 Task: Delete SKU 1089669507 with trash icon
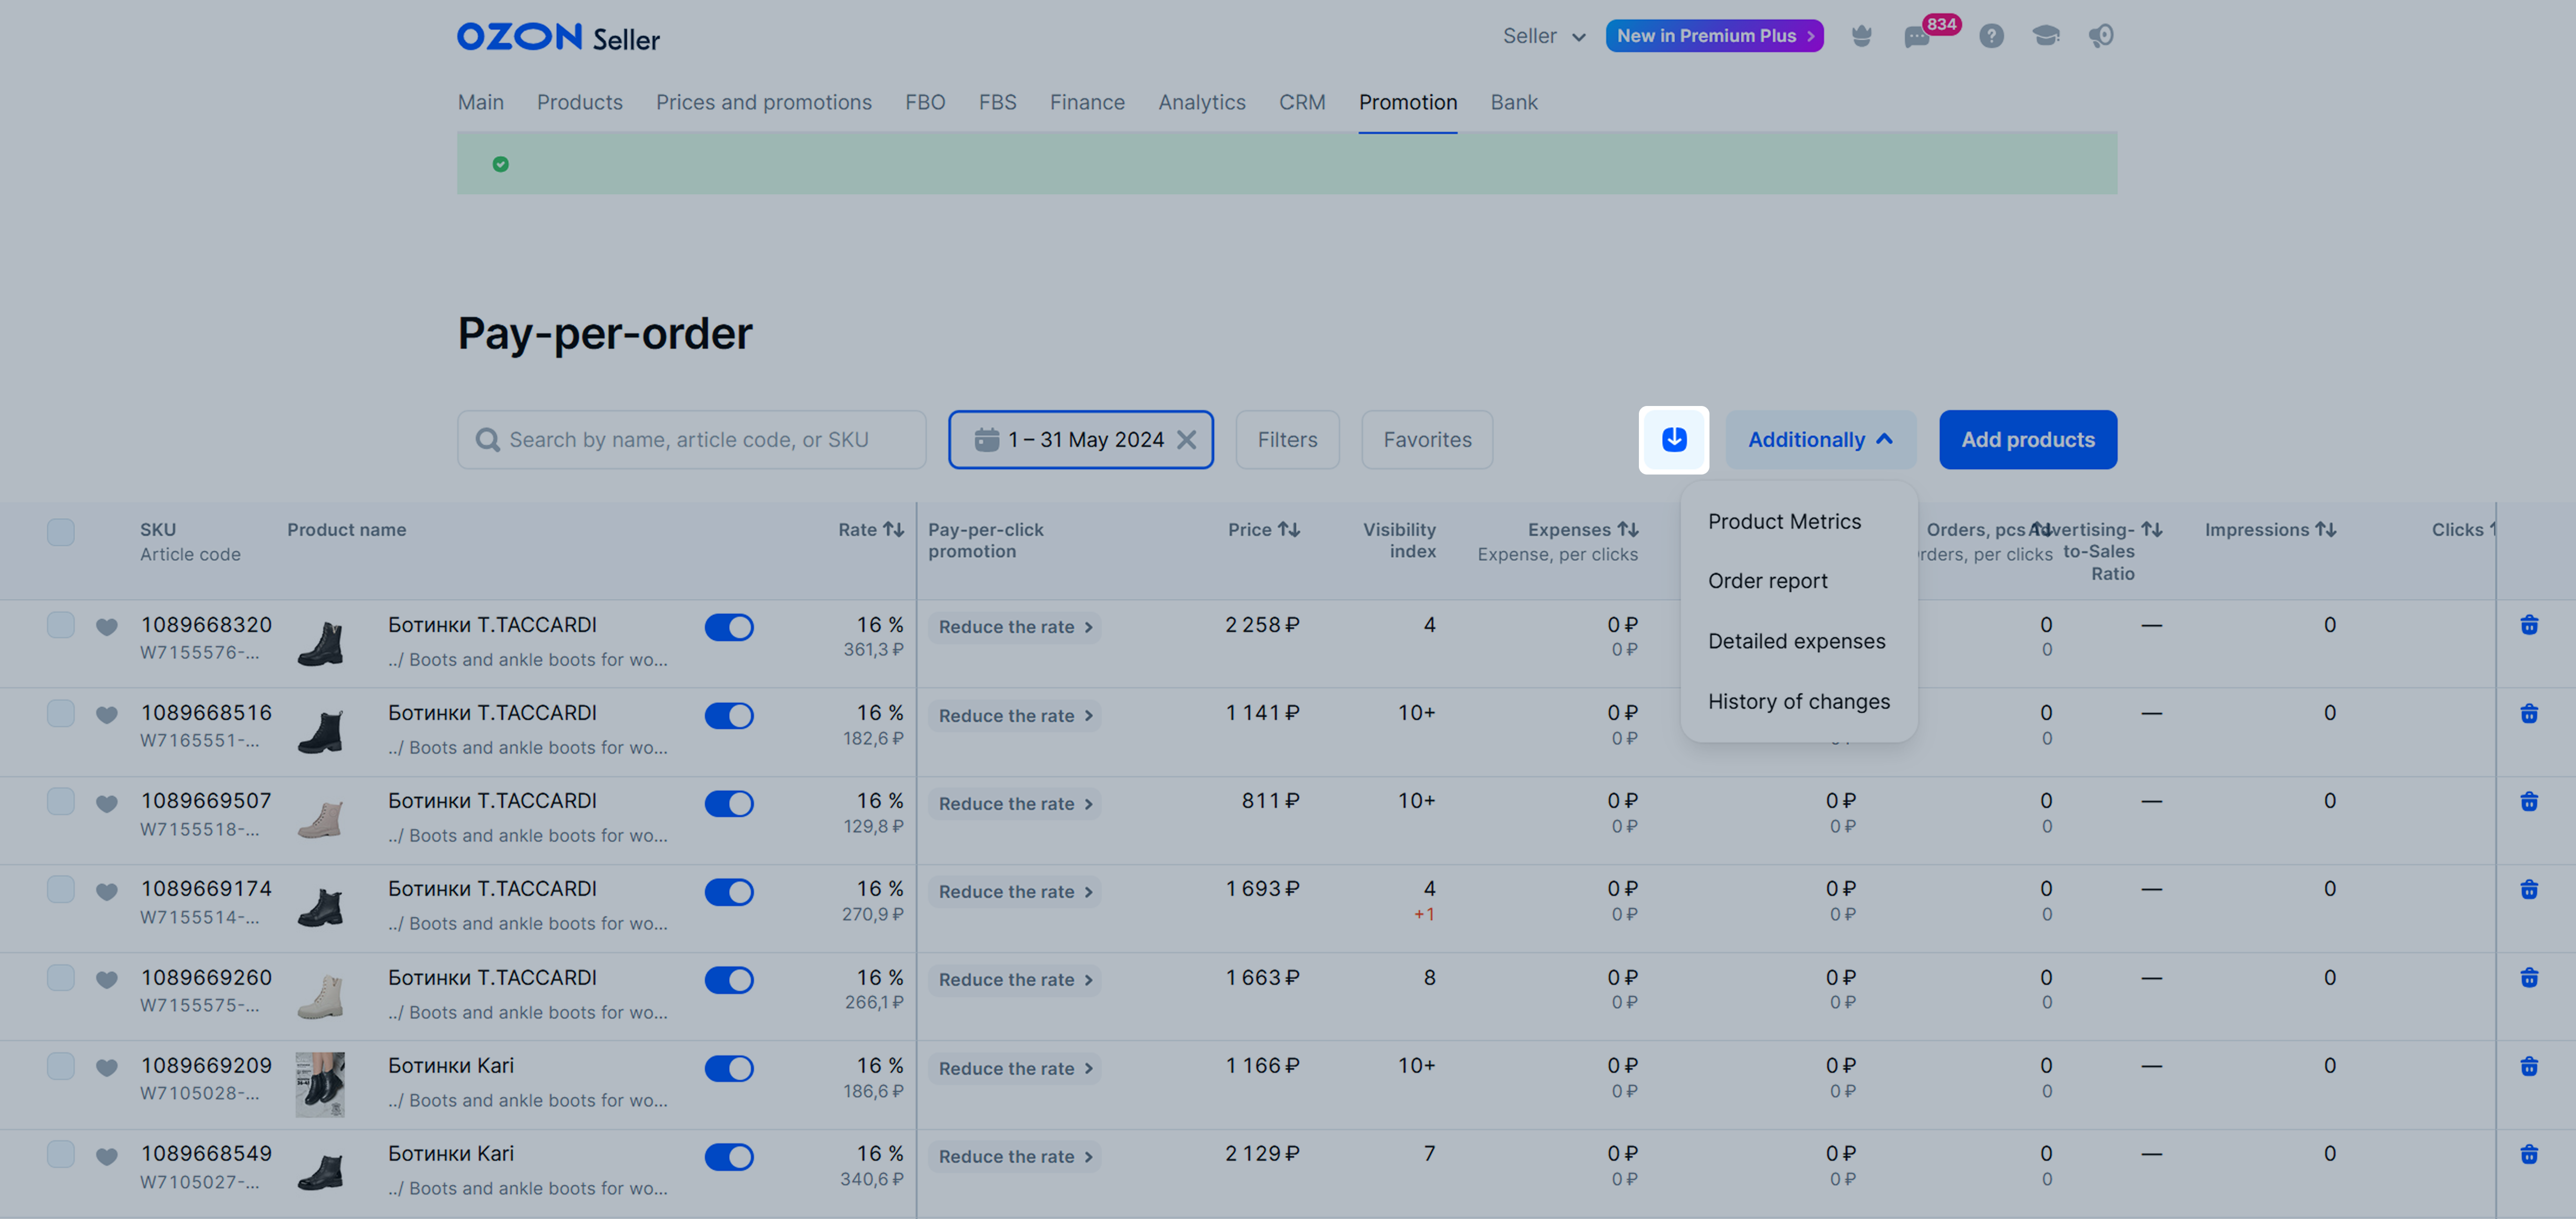pos(2529,801)
